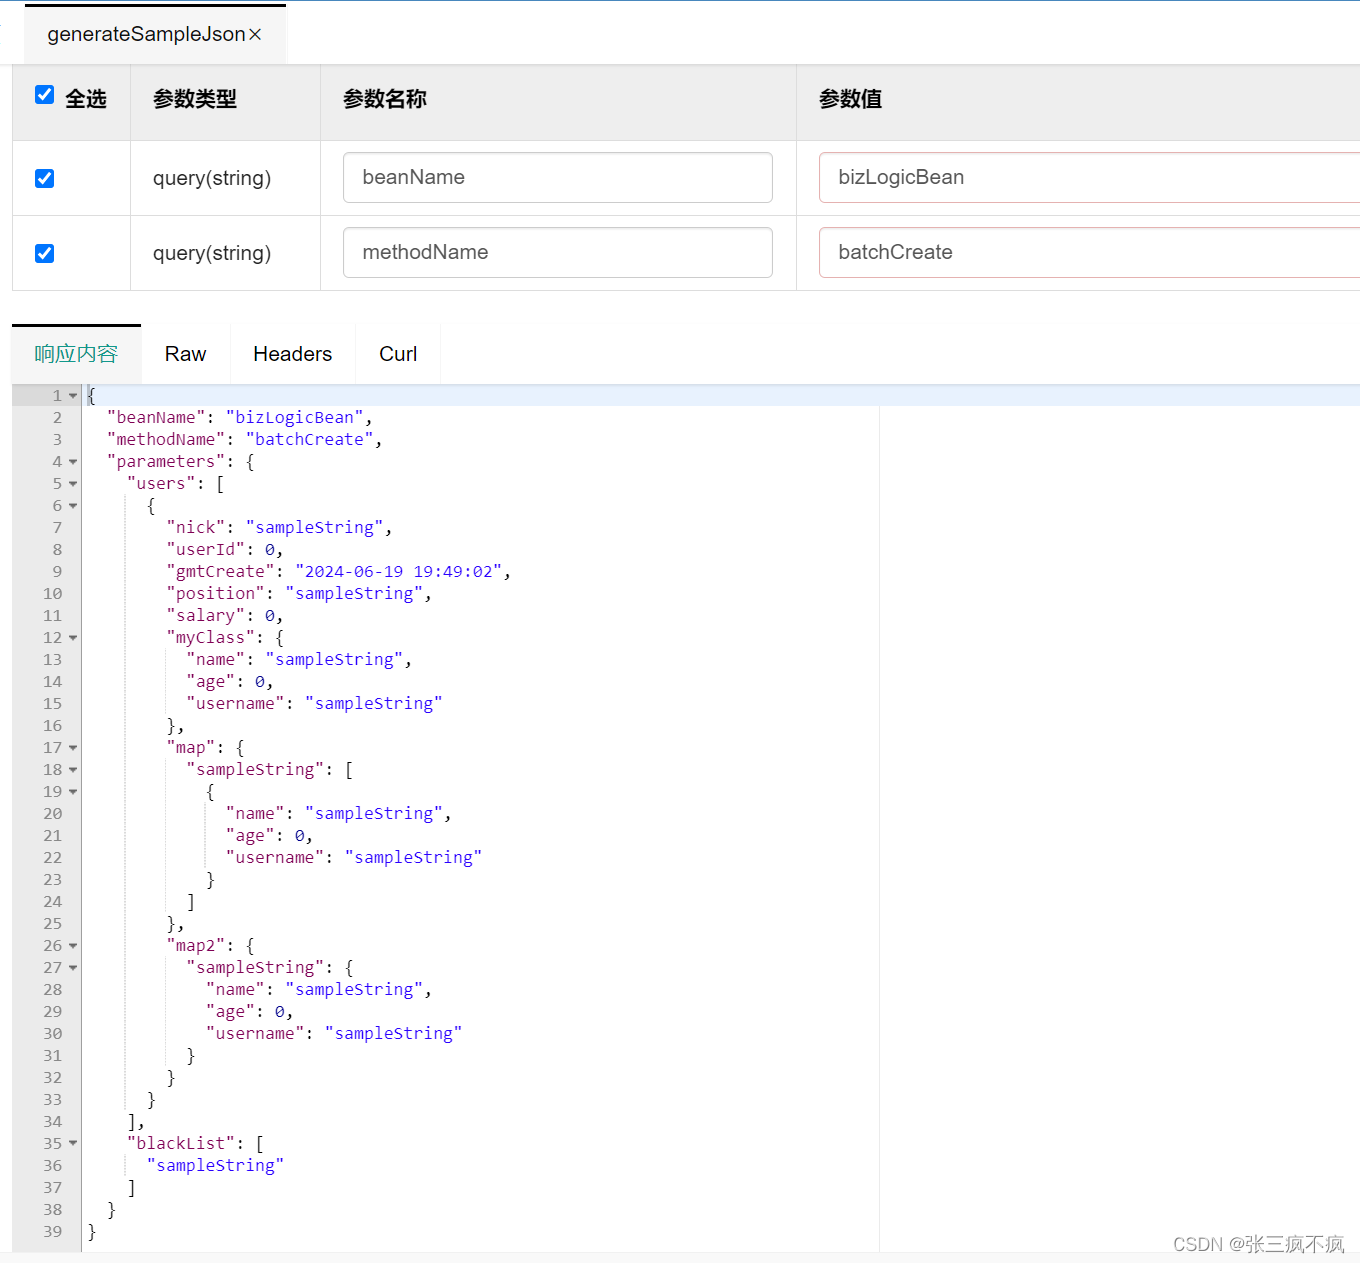Image resolution: width=1360 pixels, height=1263 pixels.
Task: Edit the methodName parameter name field
Action: 557,252
